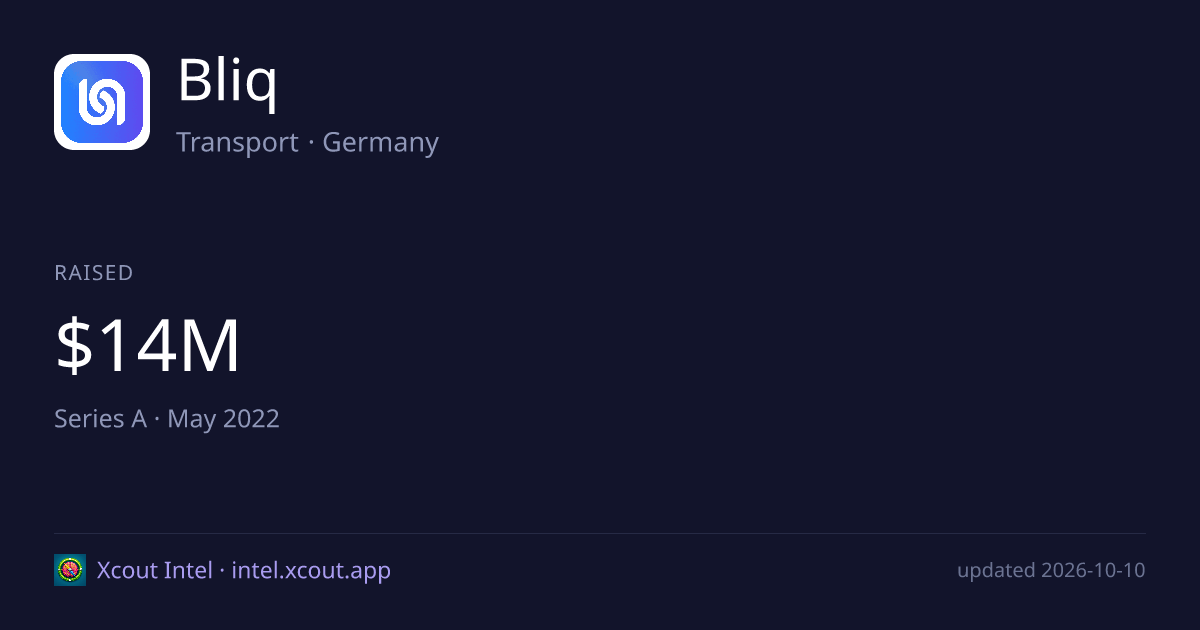Click the dot between Series A and May 2022
The height and width of the screenshot is (630, 1200).
pos(157,419)
